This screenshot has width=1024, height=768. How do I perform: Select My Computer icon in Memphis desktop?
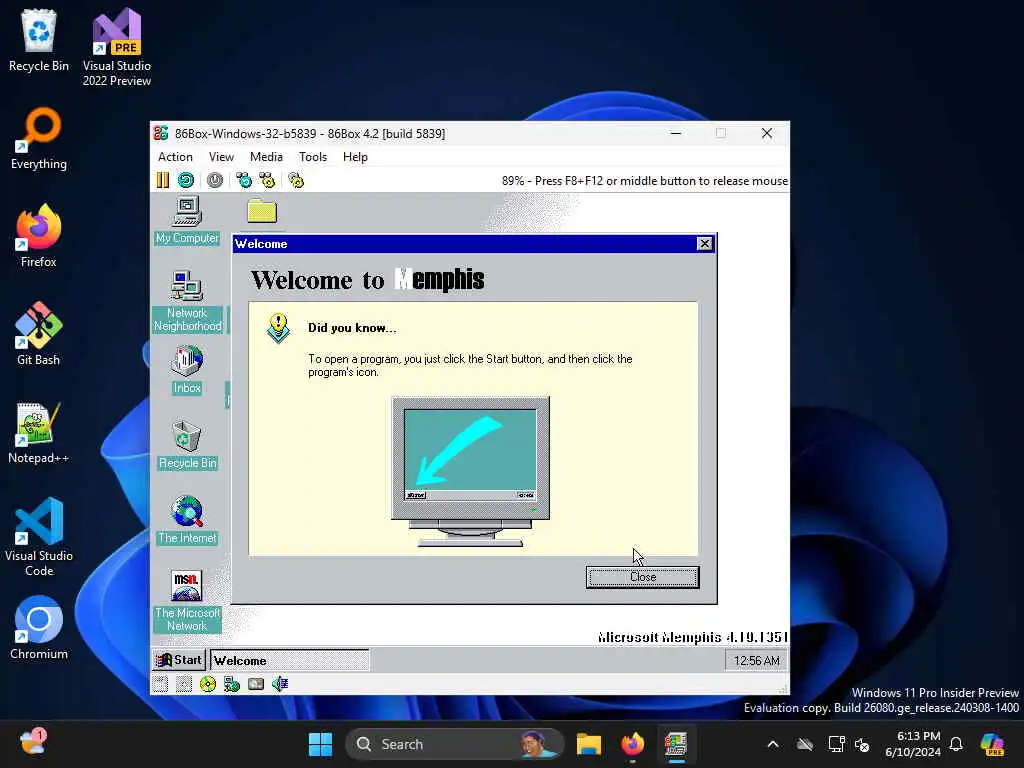[x=187, y=221]
